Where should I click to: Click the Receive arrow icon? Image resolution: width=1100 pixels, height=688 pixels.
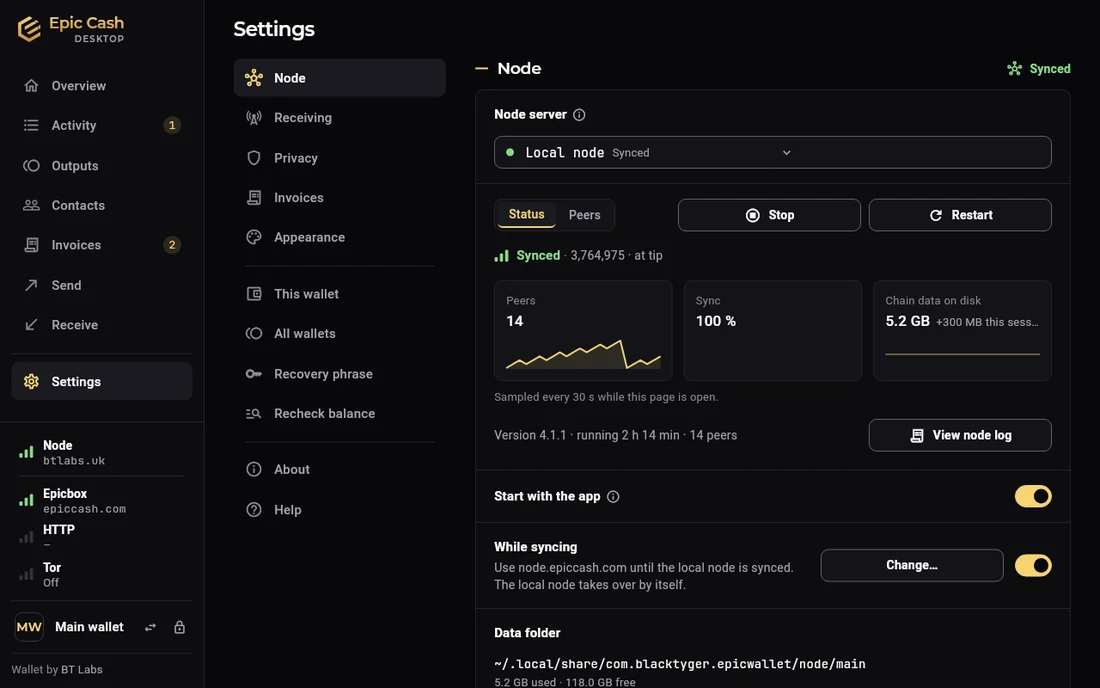[x=31, y=325]
